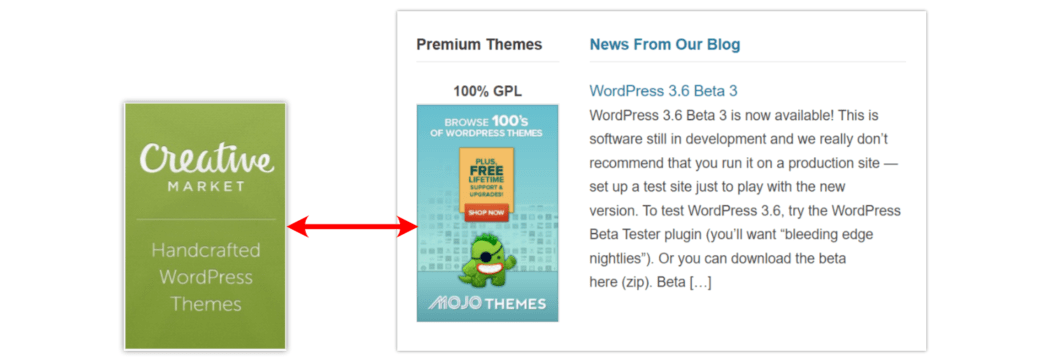Click the right arrowhead of the red arrow
Image resolution: width=1050 pixels, height=362 pixels.
click(x=406, y=227)
